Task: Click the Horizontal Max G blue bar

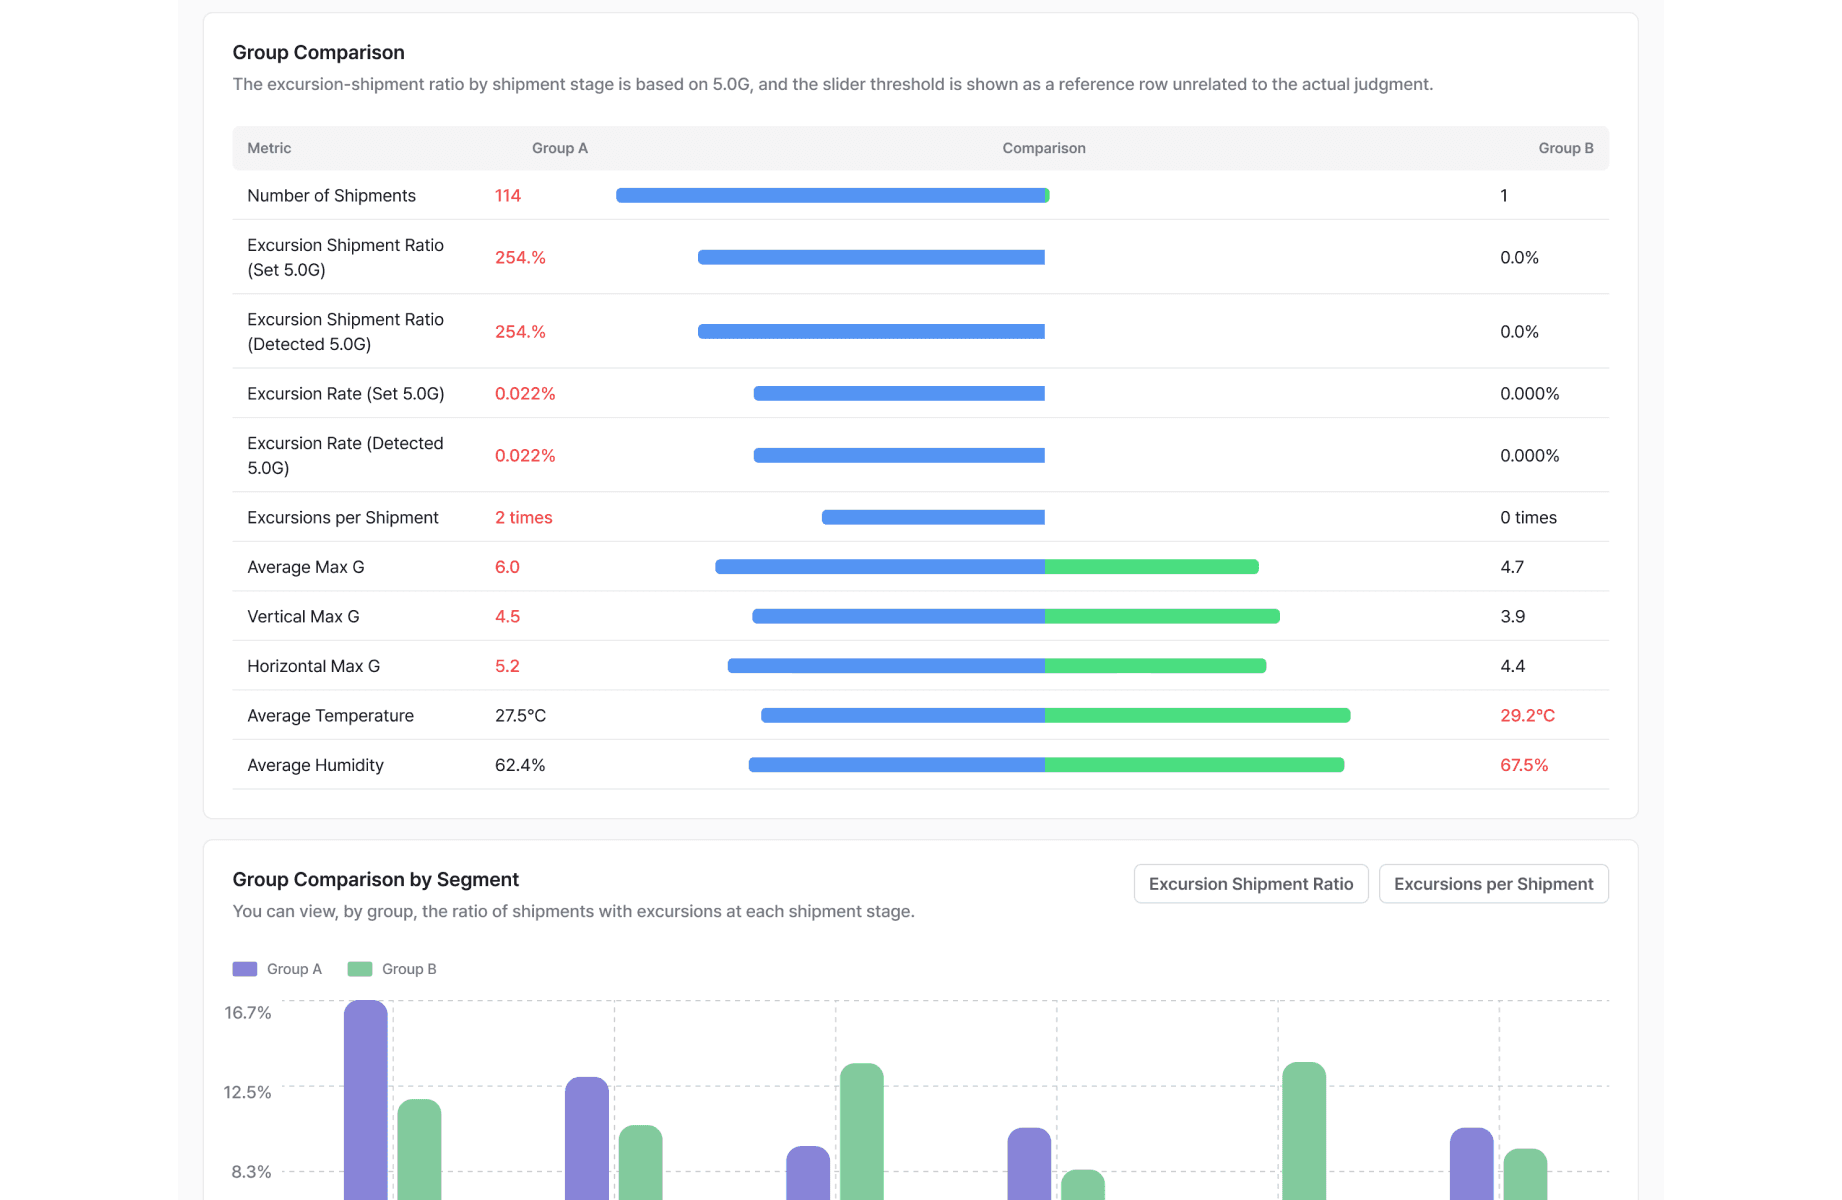Action: tap(886, 666)
